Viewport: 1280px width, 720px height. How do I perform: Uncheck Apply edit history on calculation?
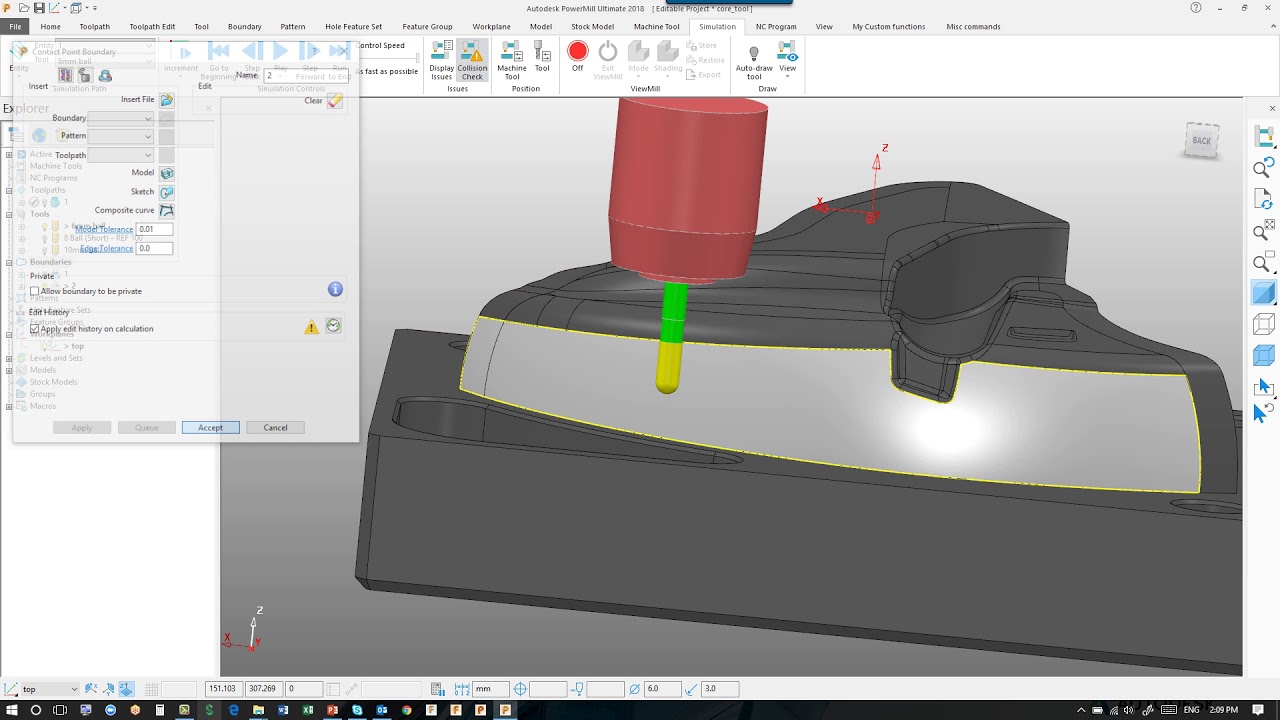(35, 329)
